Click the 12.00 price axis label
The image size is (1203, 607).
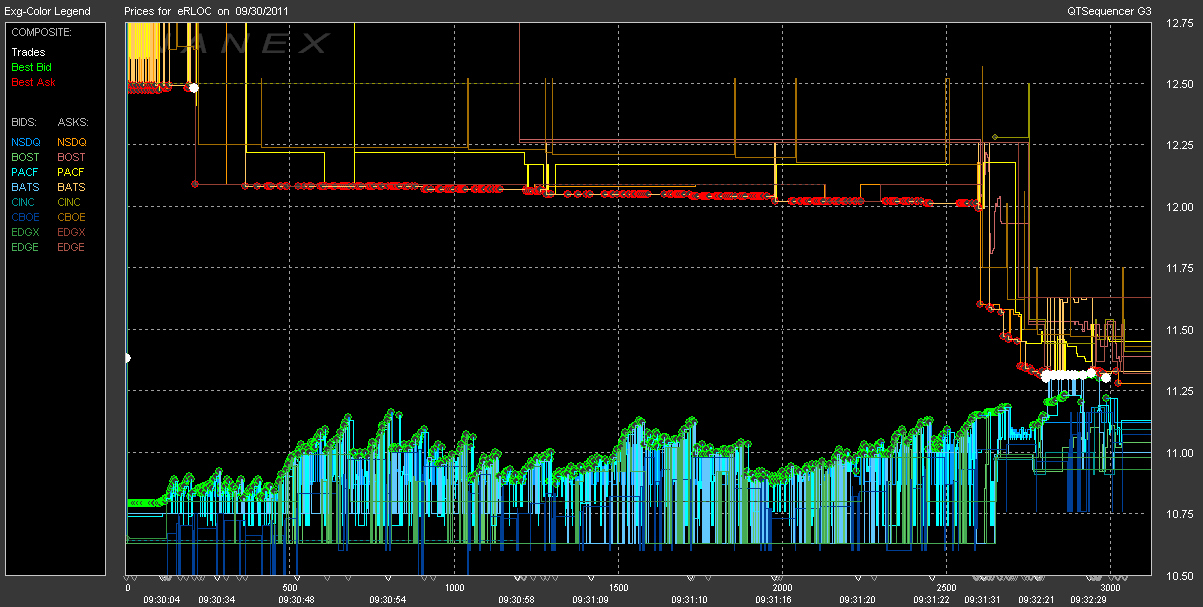(x=1180, y=207)
